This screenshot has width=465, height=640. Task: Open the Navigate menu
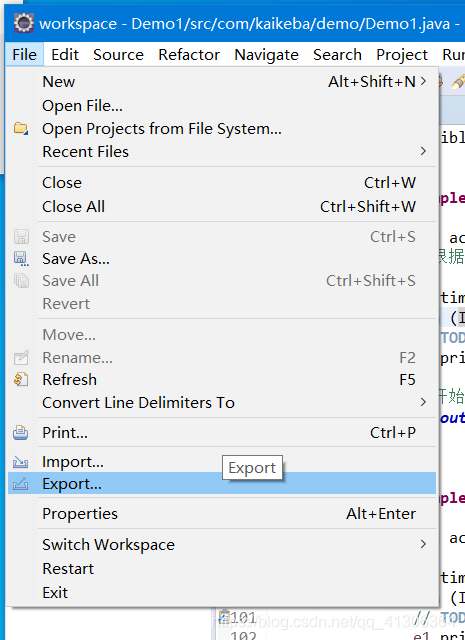[x=266, y=55]
